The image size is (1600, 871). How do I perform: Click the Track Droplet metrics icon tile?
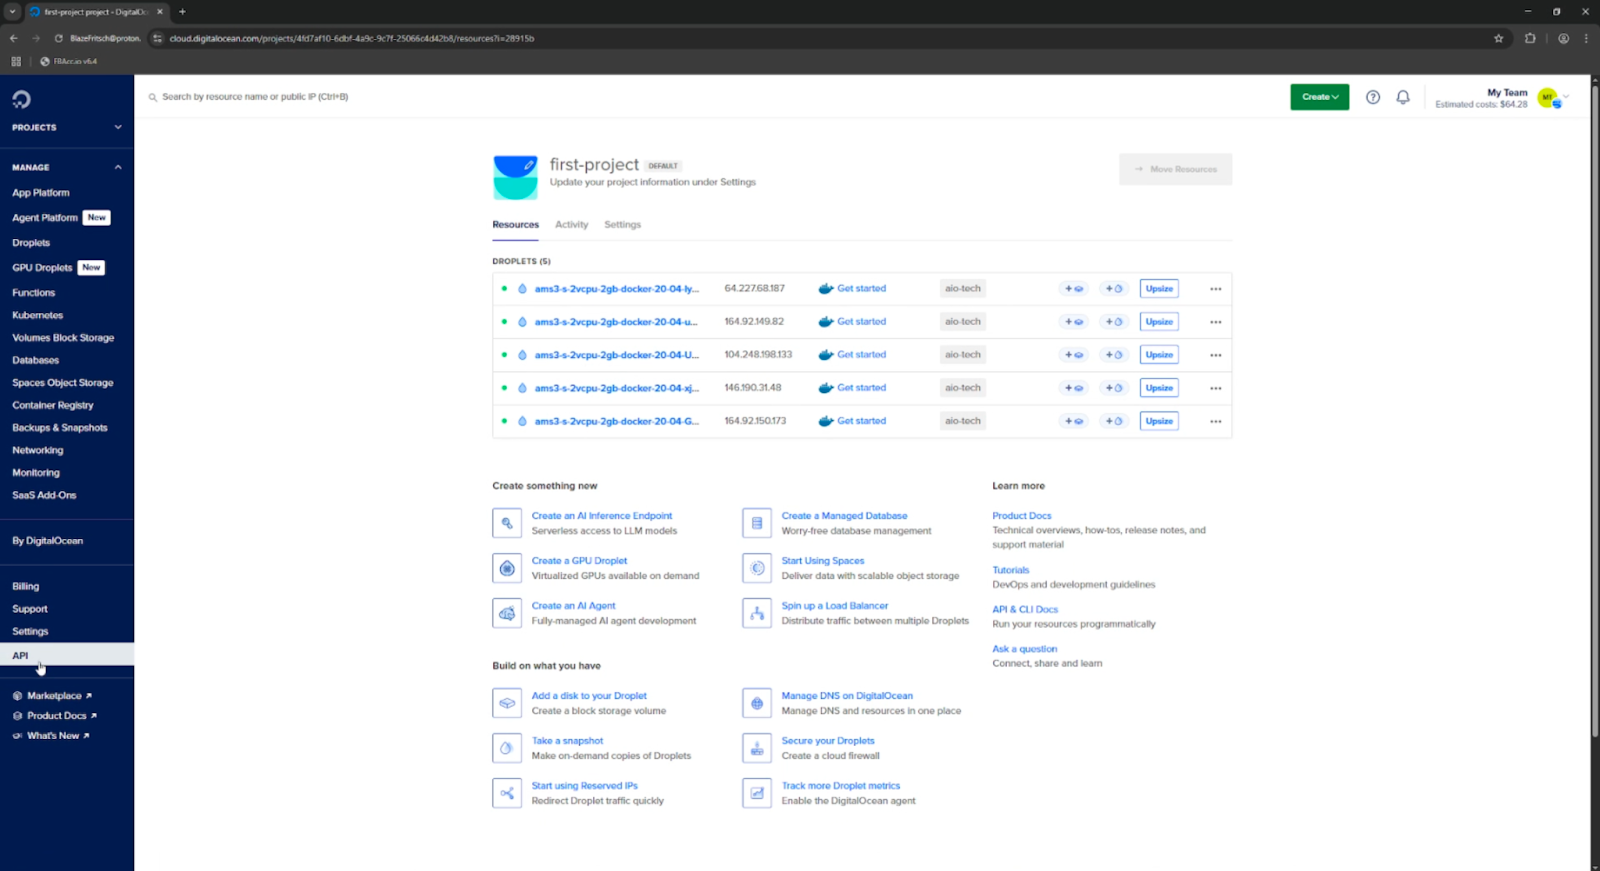757,793
